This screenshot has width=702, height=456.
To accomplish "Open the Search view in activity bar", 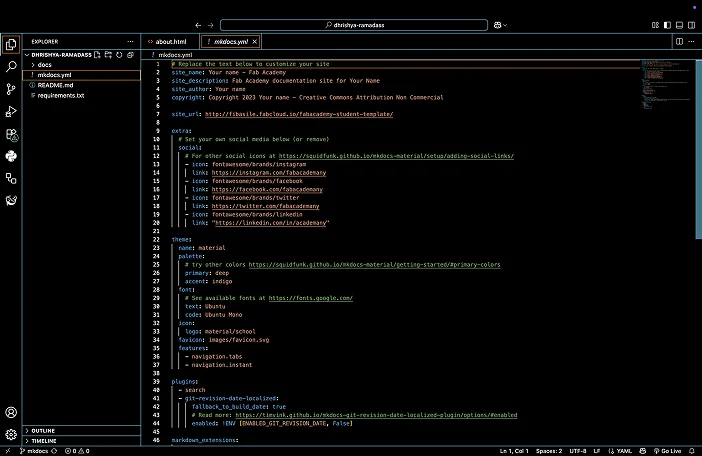I will 11,67.
